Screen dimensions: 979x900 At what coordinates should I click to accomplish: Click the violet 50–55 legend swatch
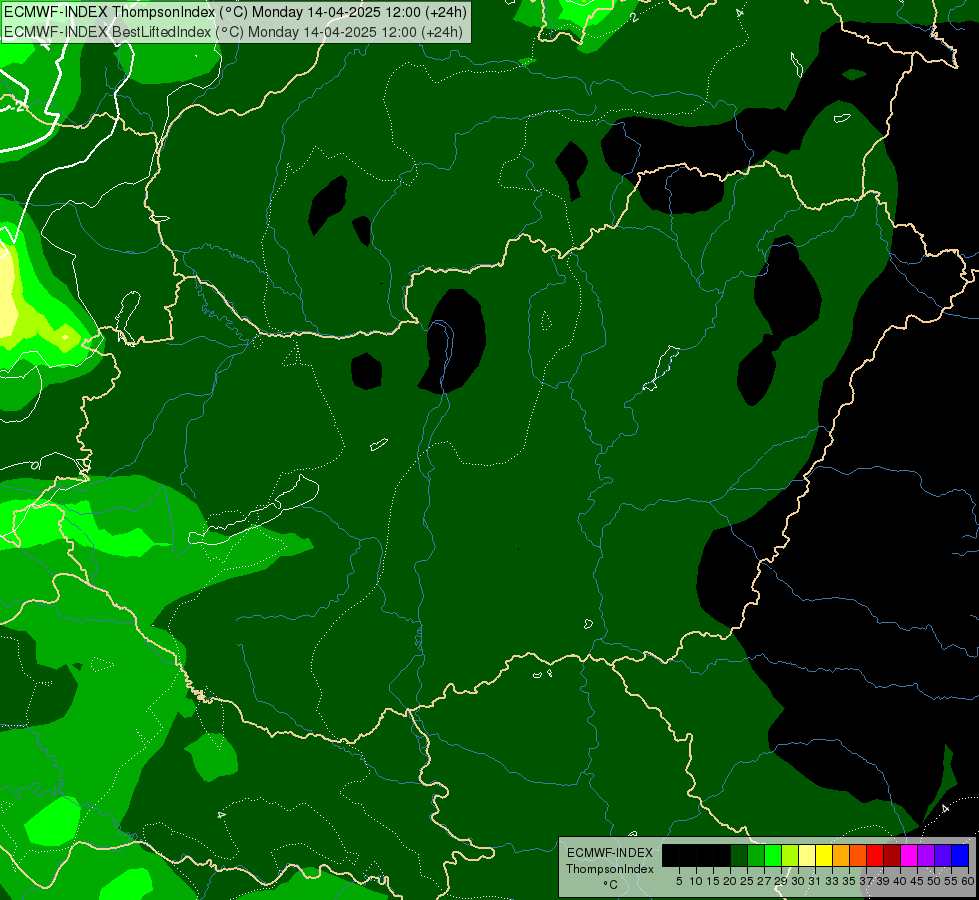click(x=943, y=855)
